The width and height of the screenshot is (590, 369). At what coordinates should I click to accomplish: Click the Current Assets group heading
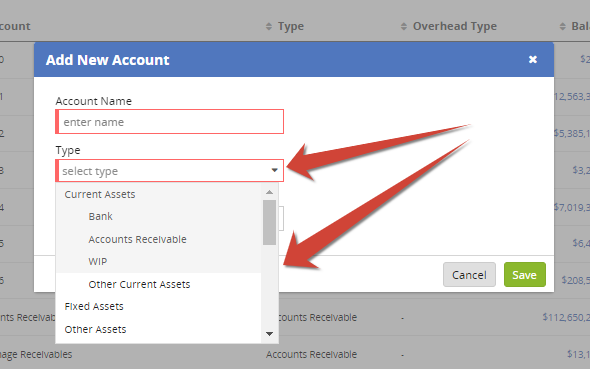point(100,194)
